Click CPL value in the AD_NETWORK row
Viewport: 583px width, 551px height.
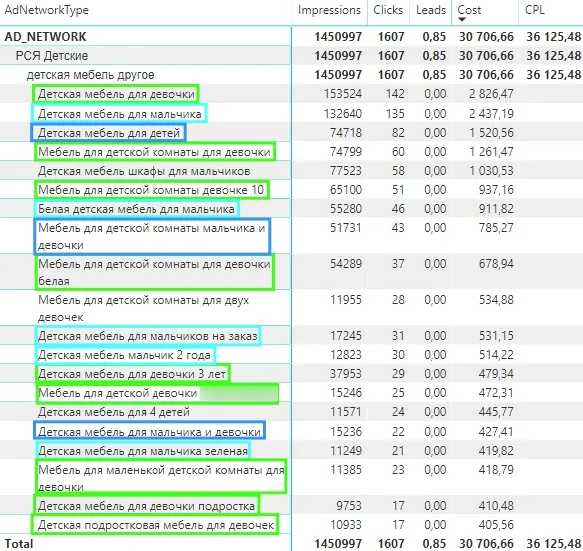coord(553,36)
